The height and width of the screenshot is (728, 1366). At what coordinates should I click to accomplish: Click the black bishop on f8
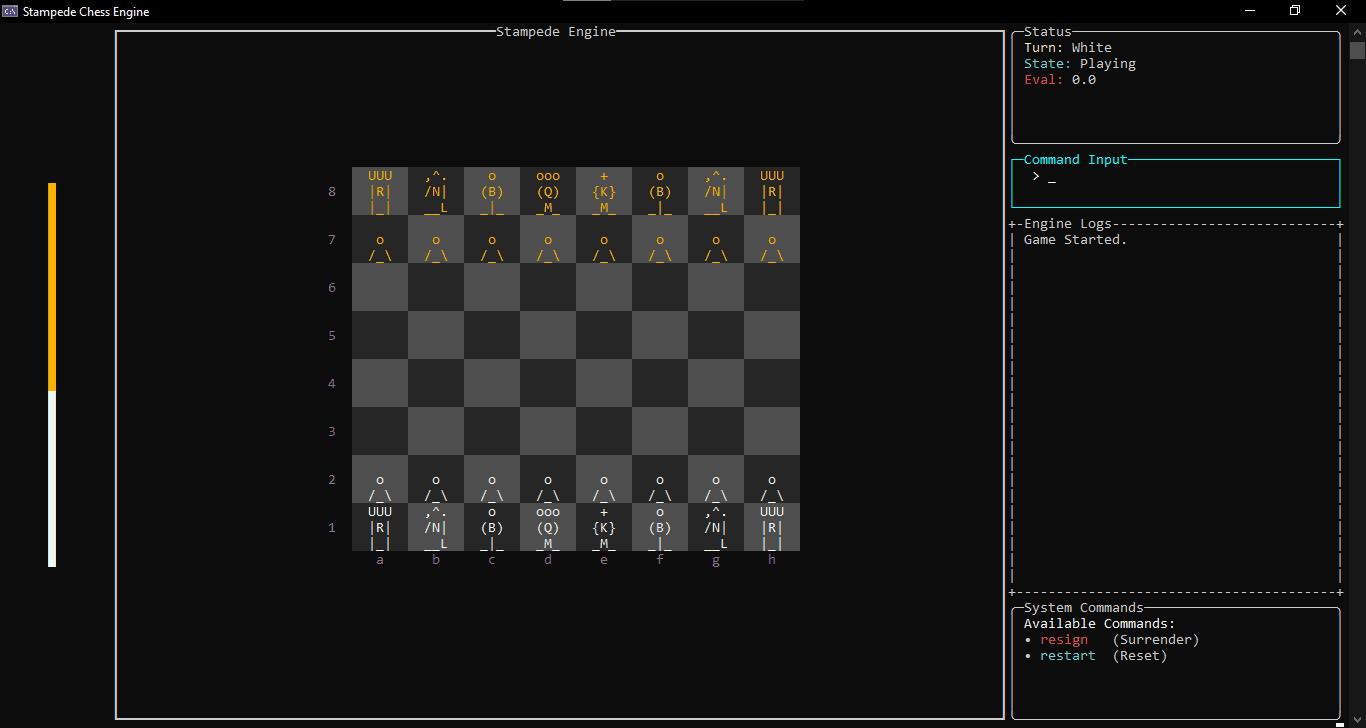[659, 191]
